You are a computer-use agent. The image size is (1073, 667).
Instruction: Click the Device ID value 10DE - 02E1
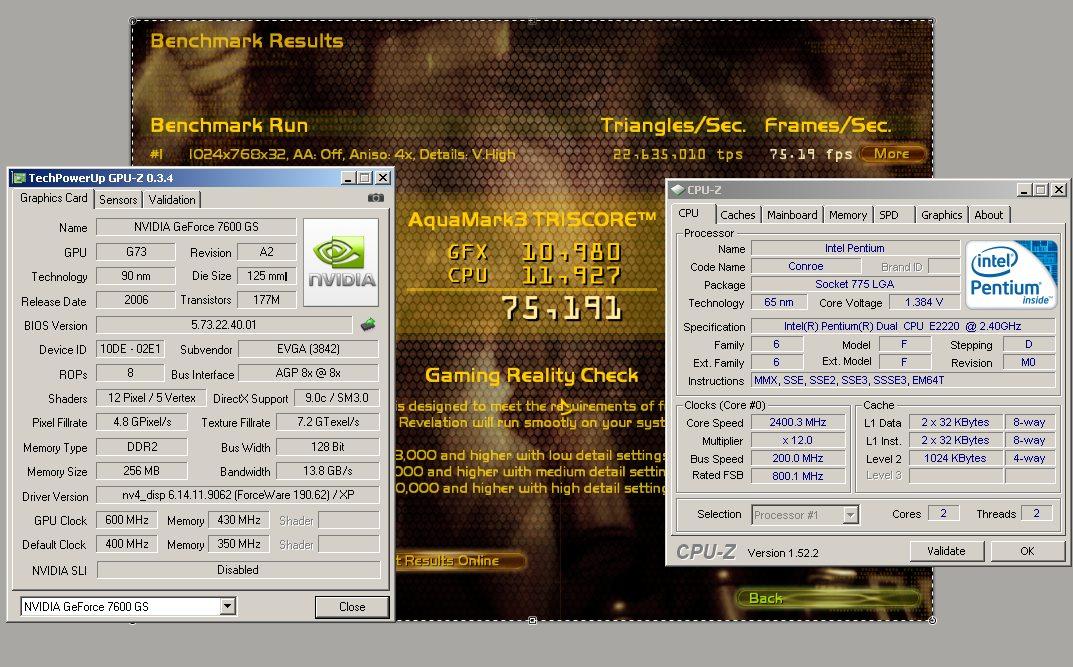(130, 349)
